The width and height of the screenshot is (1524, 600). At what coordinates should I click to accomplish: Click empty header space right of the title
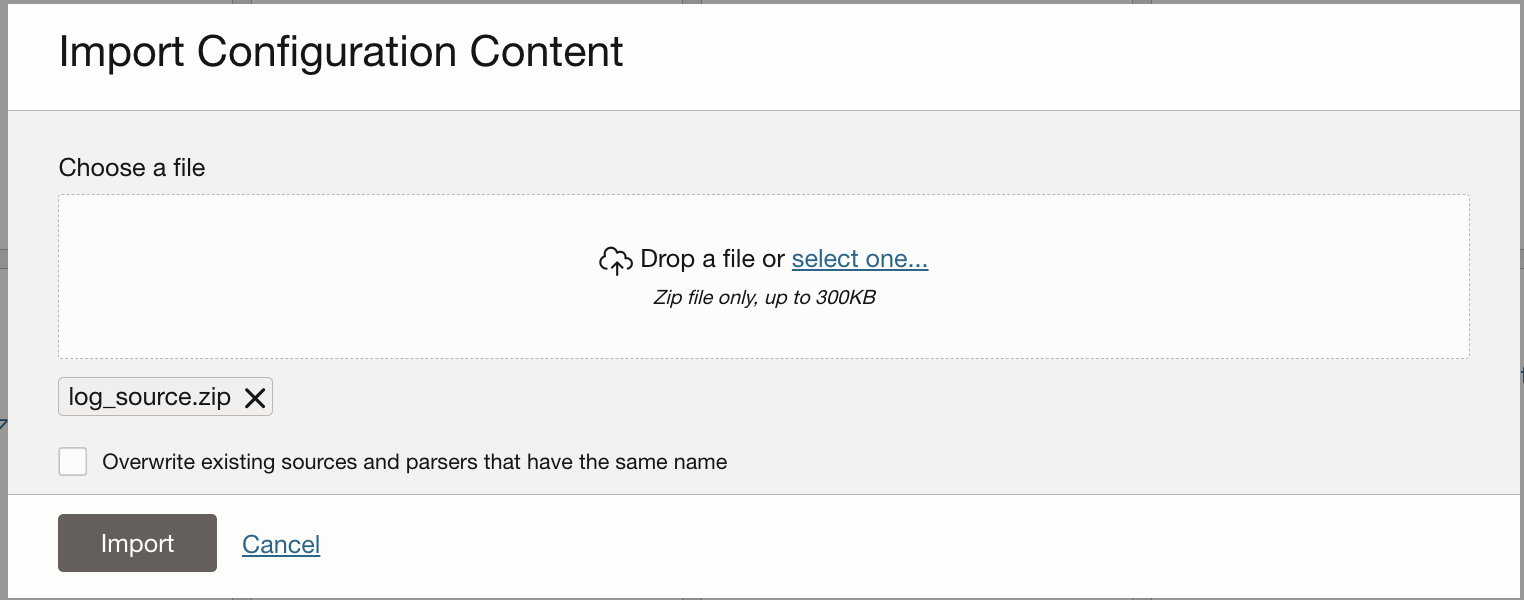click(1050, 52)
